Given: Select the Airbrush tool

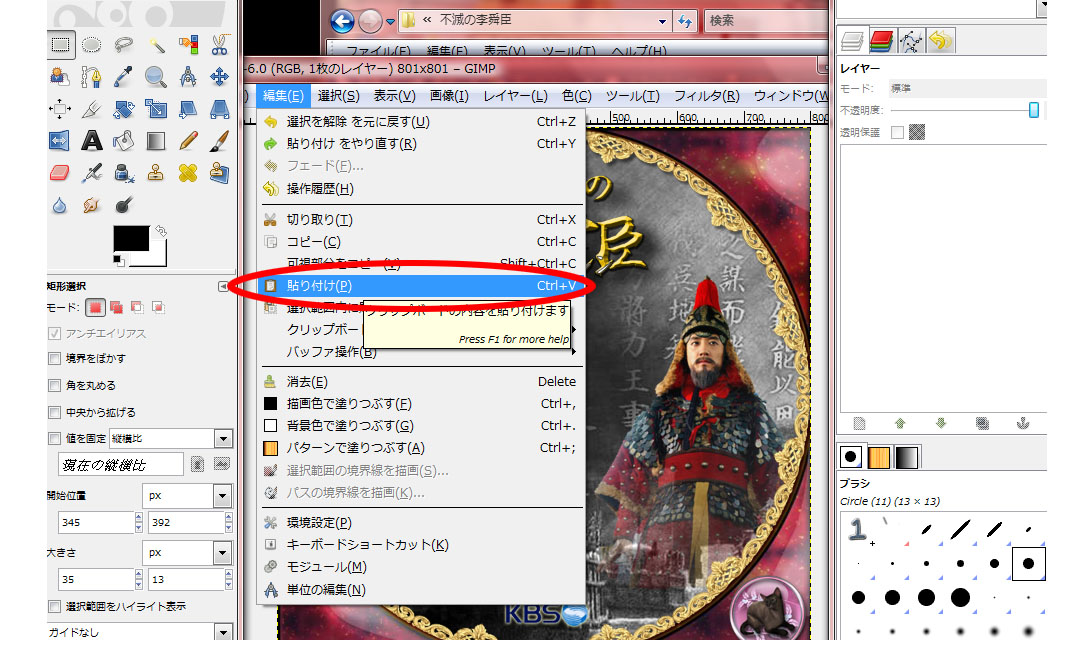Looking at the screenshot, I should (91, 172).
